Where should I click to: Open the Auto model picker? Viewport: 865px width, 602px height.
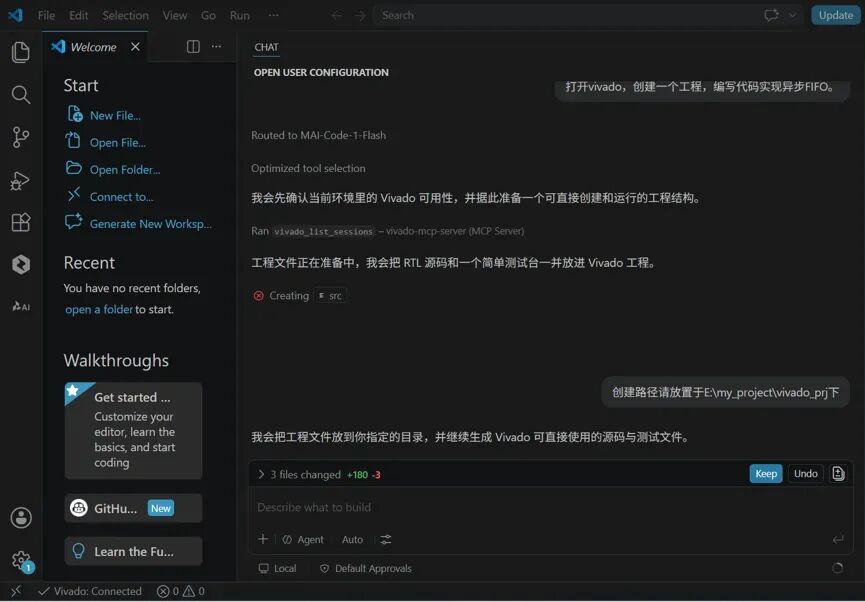point(353,540)
